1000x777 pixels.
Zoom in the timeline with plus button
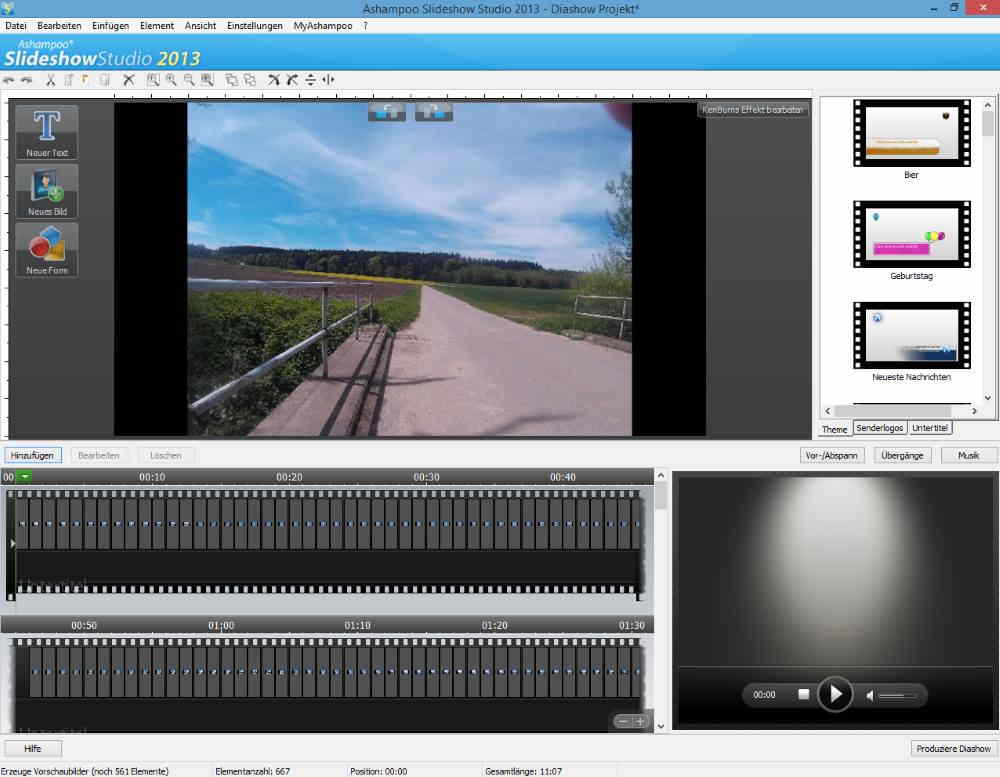pyautogui.click(x=640, y=721)
